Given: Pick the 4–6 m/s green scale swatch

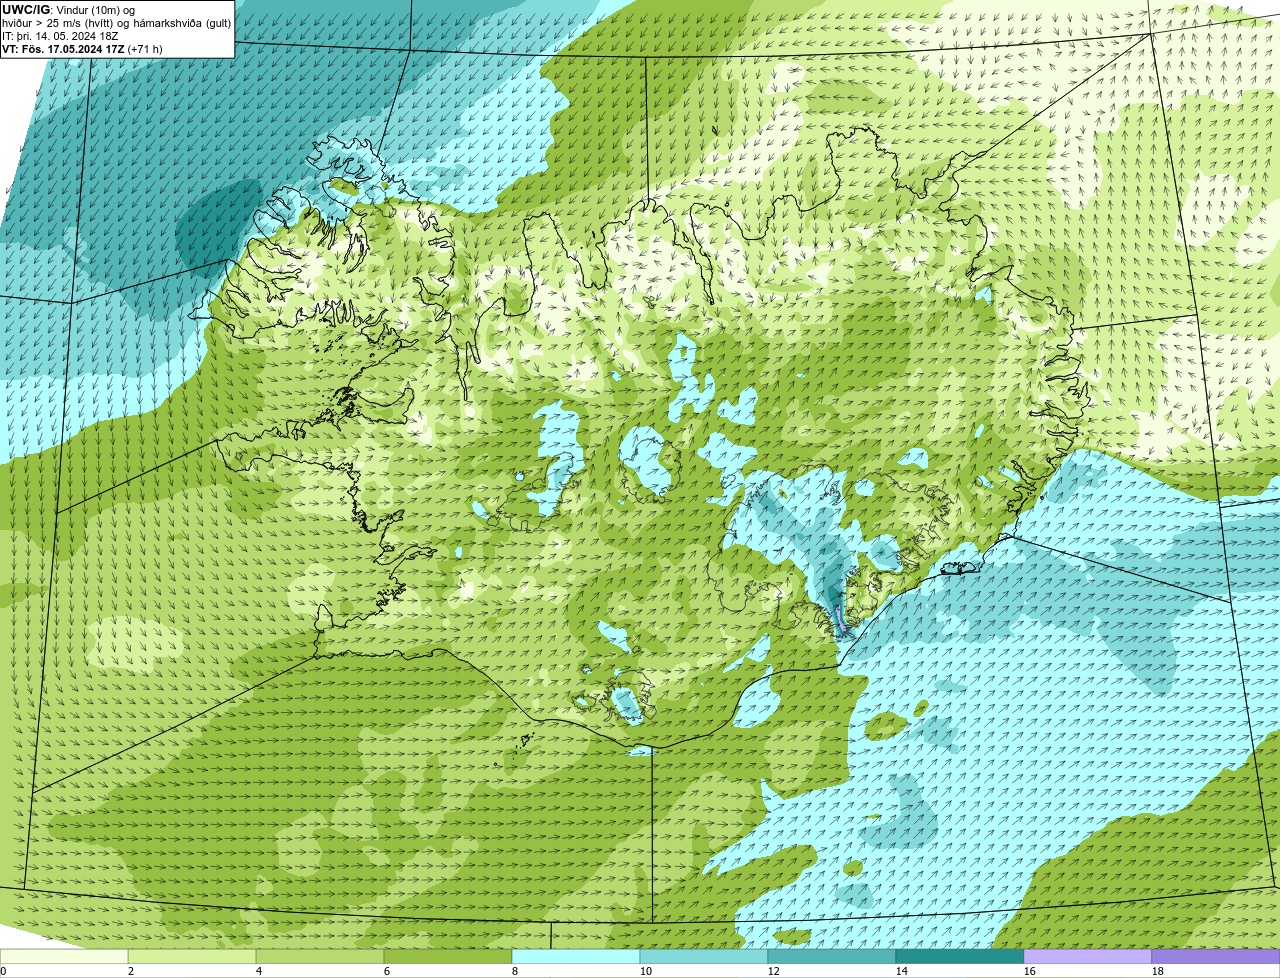Looking at the screenshot, I should (320, 956).
